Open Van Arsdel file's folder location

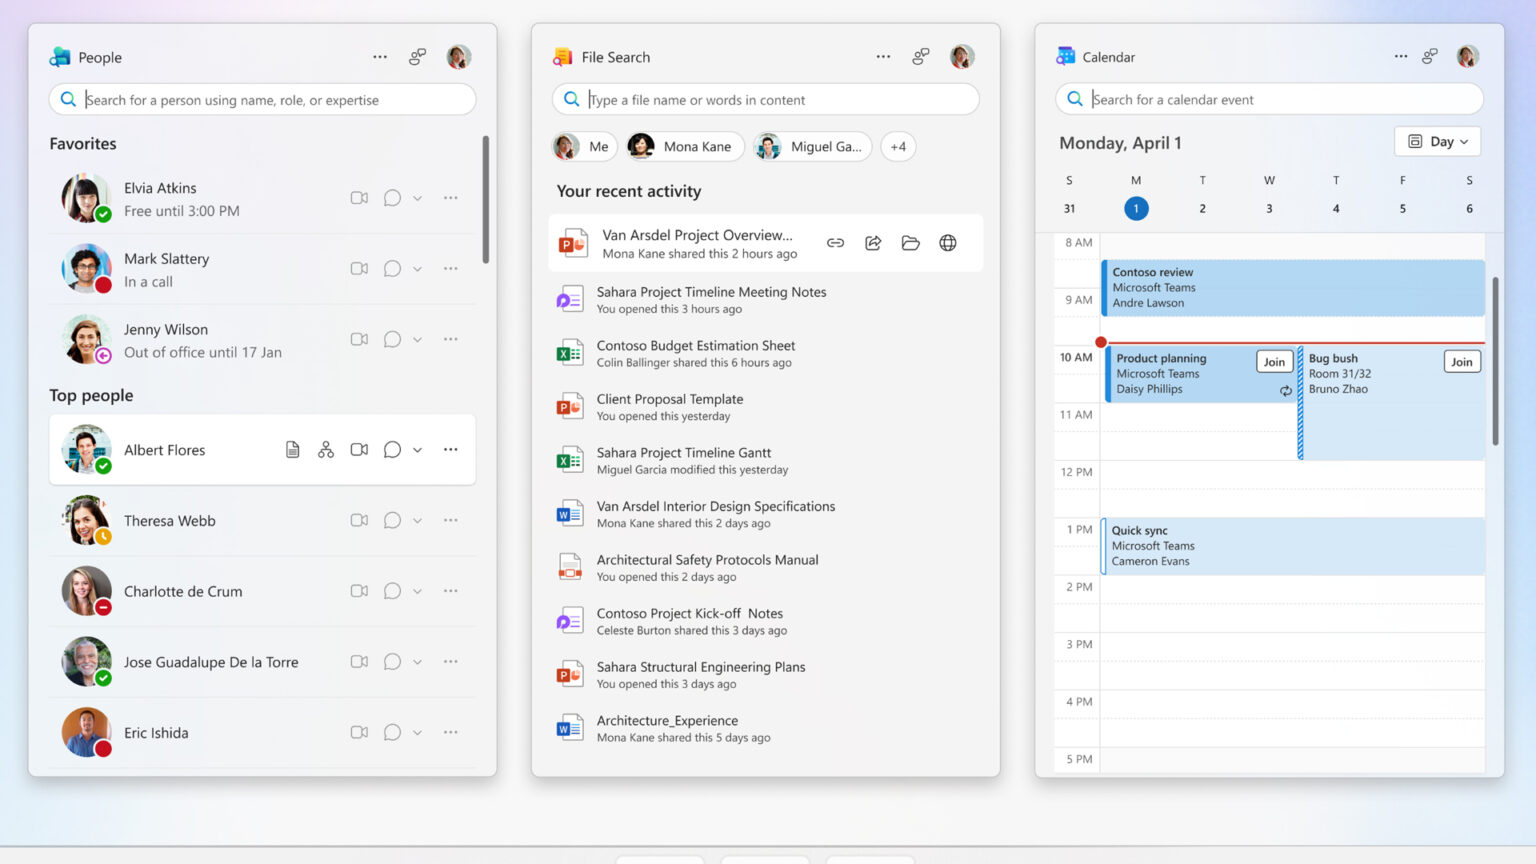pos(910,243)
